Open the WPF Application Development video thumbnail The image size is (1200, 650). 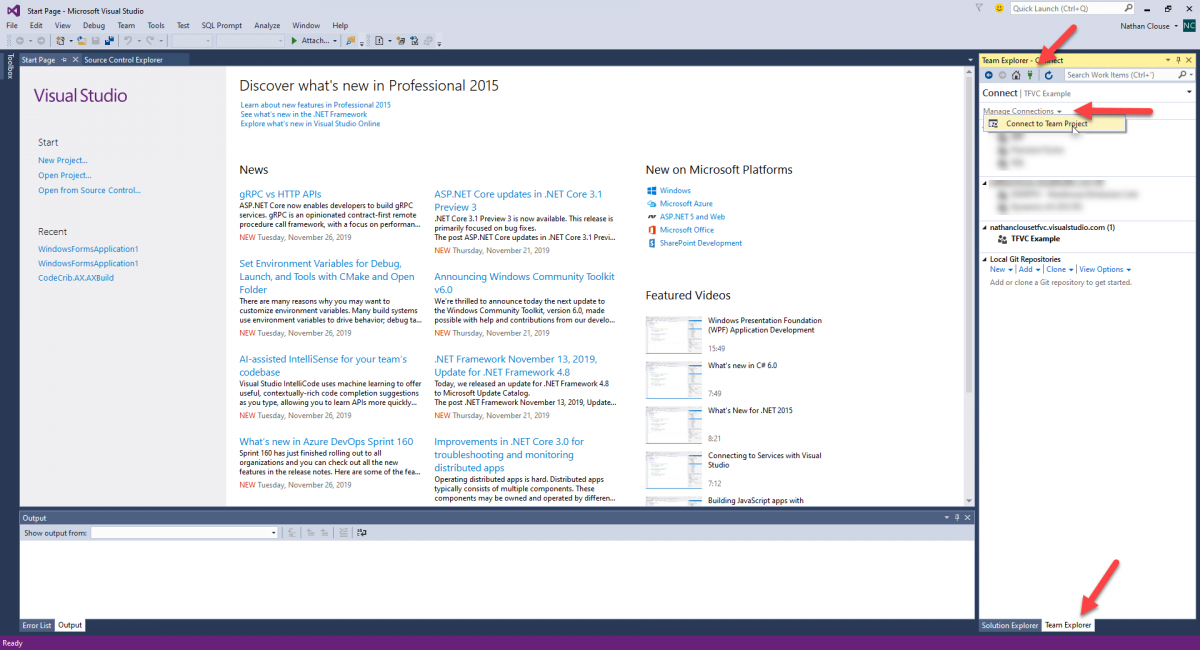click(673, 335)
